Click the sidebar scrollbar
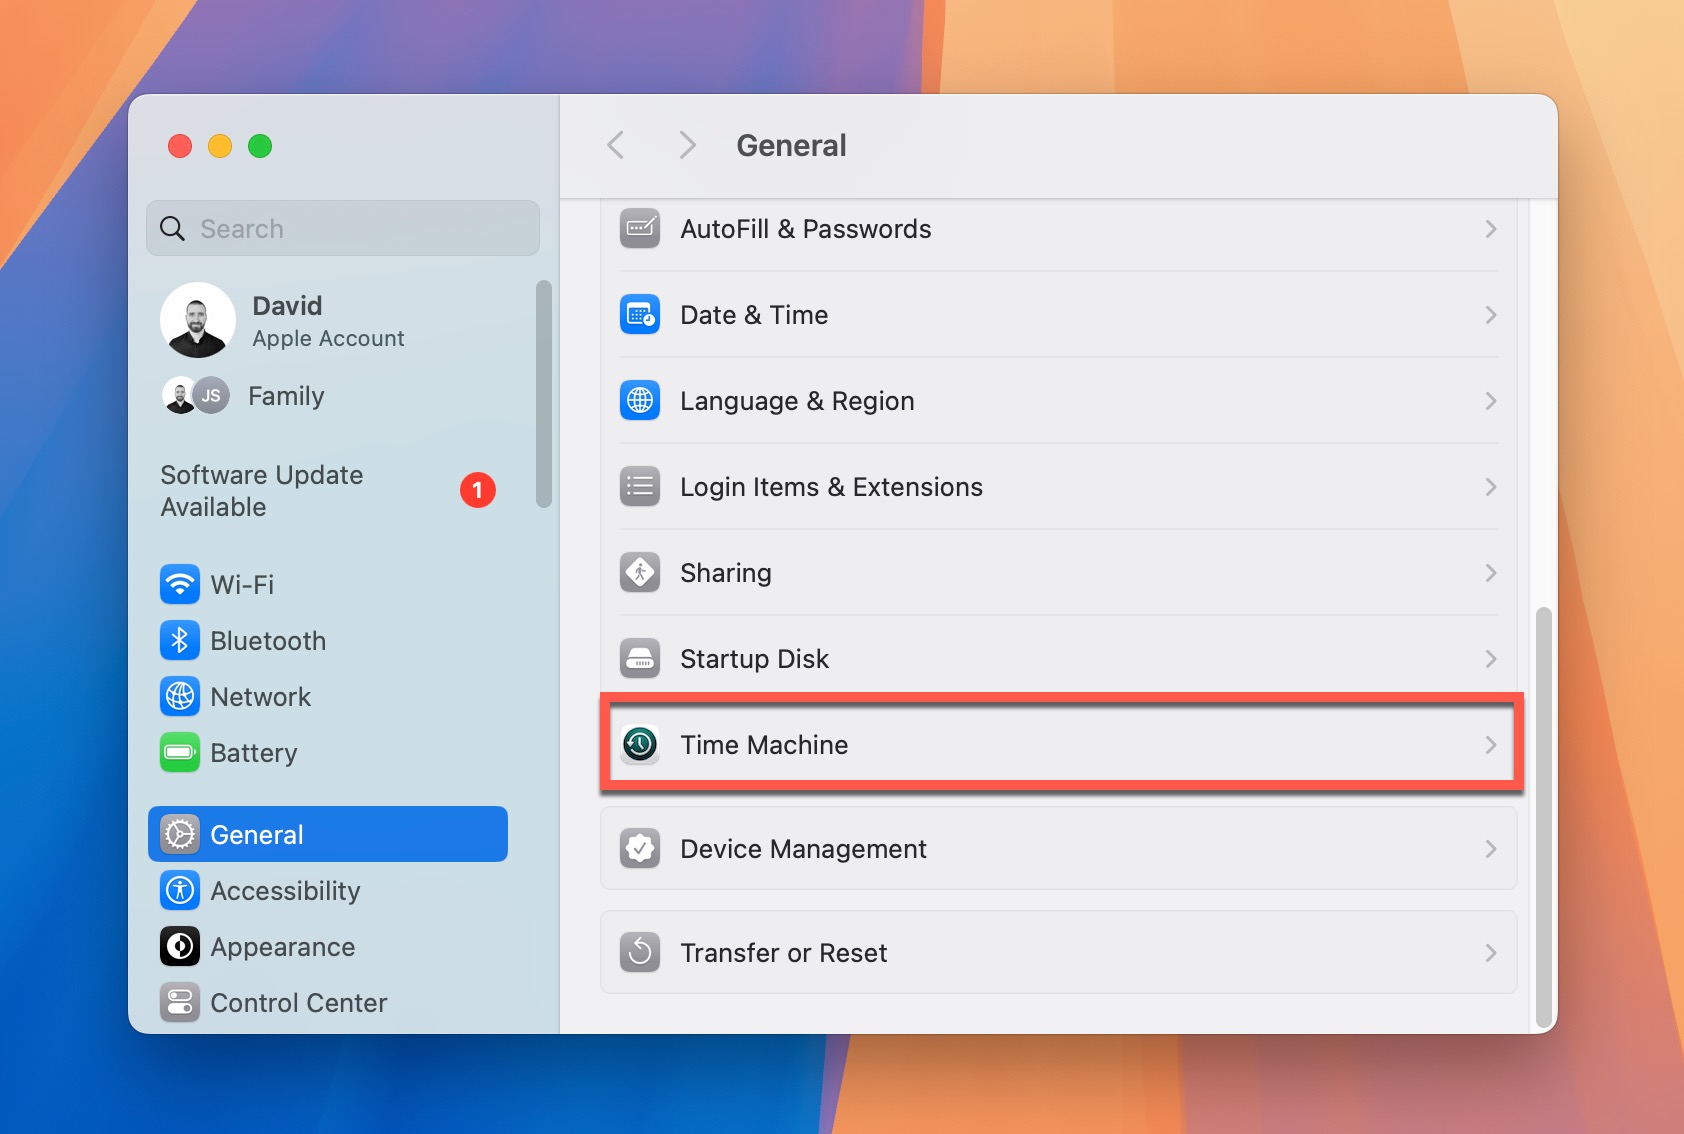 (544, 394)
